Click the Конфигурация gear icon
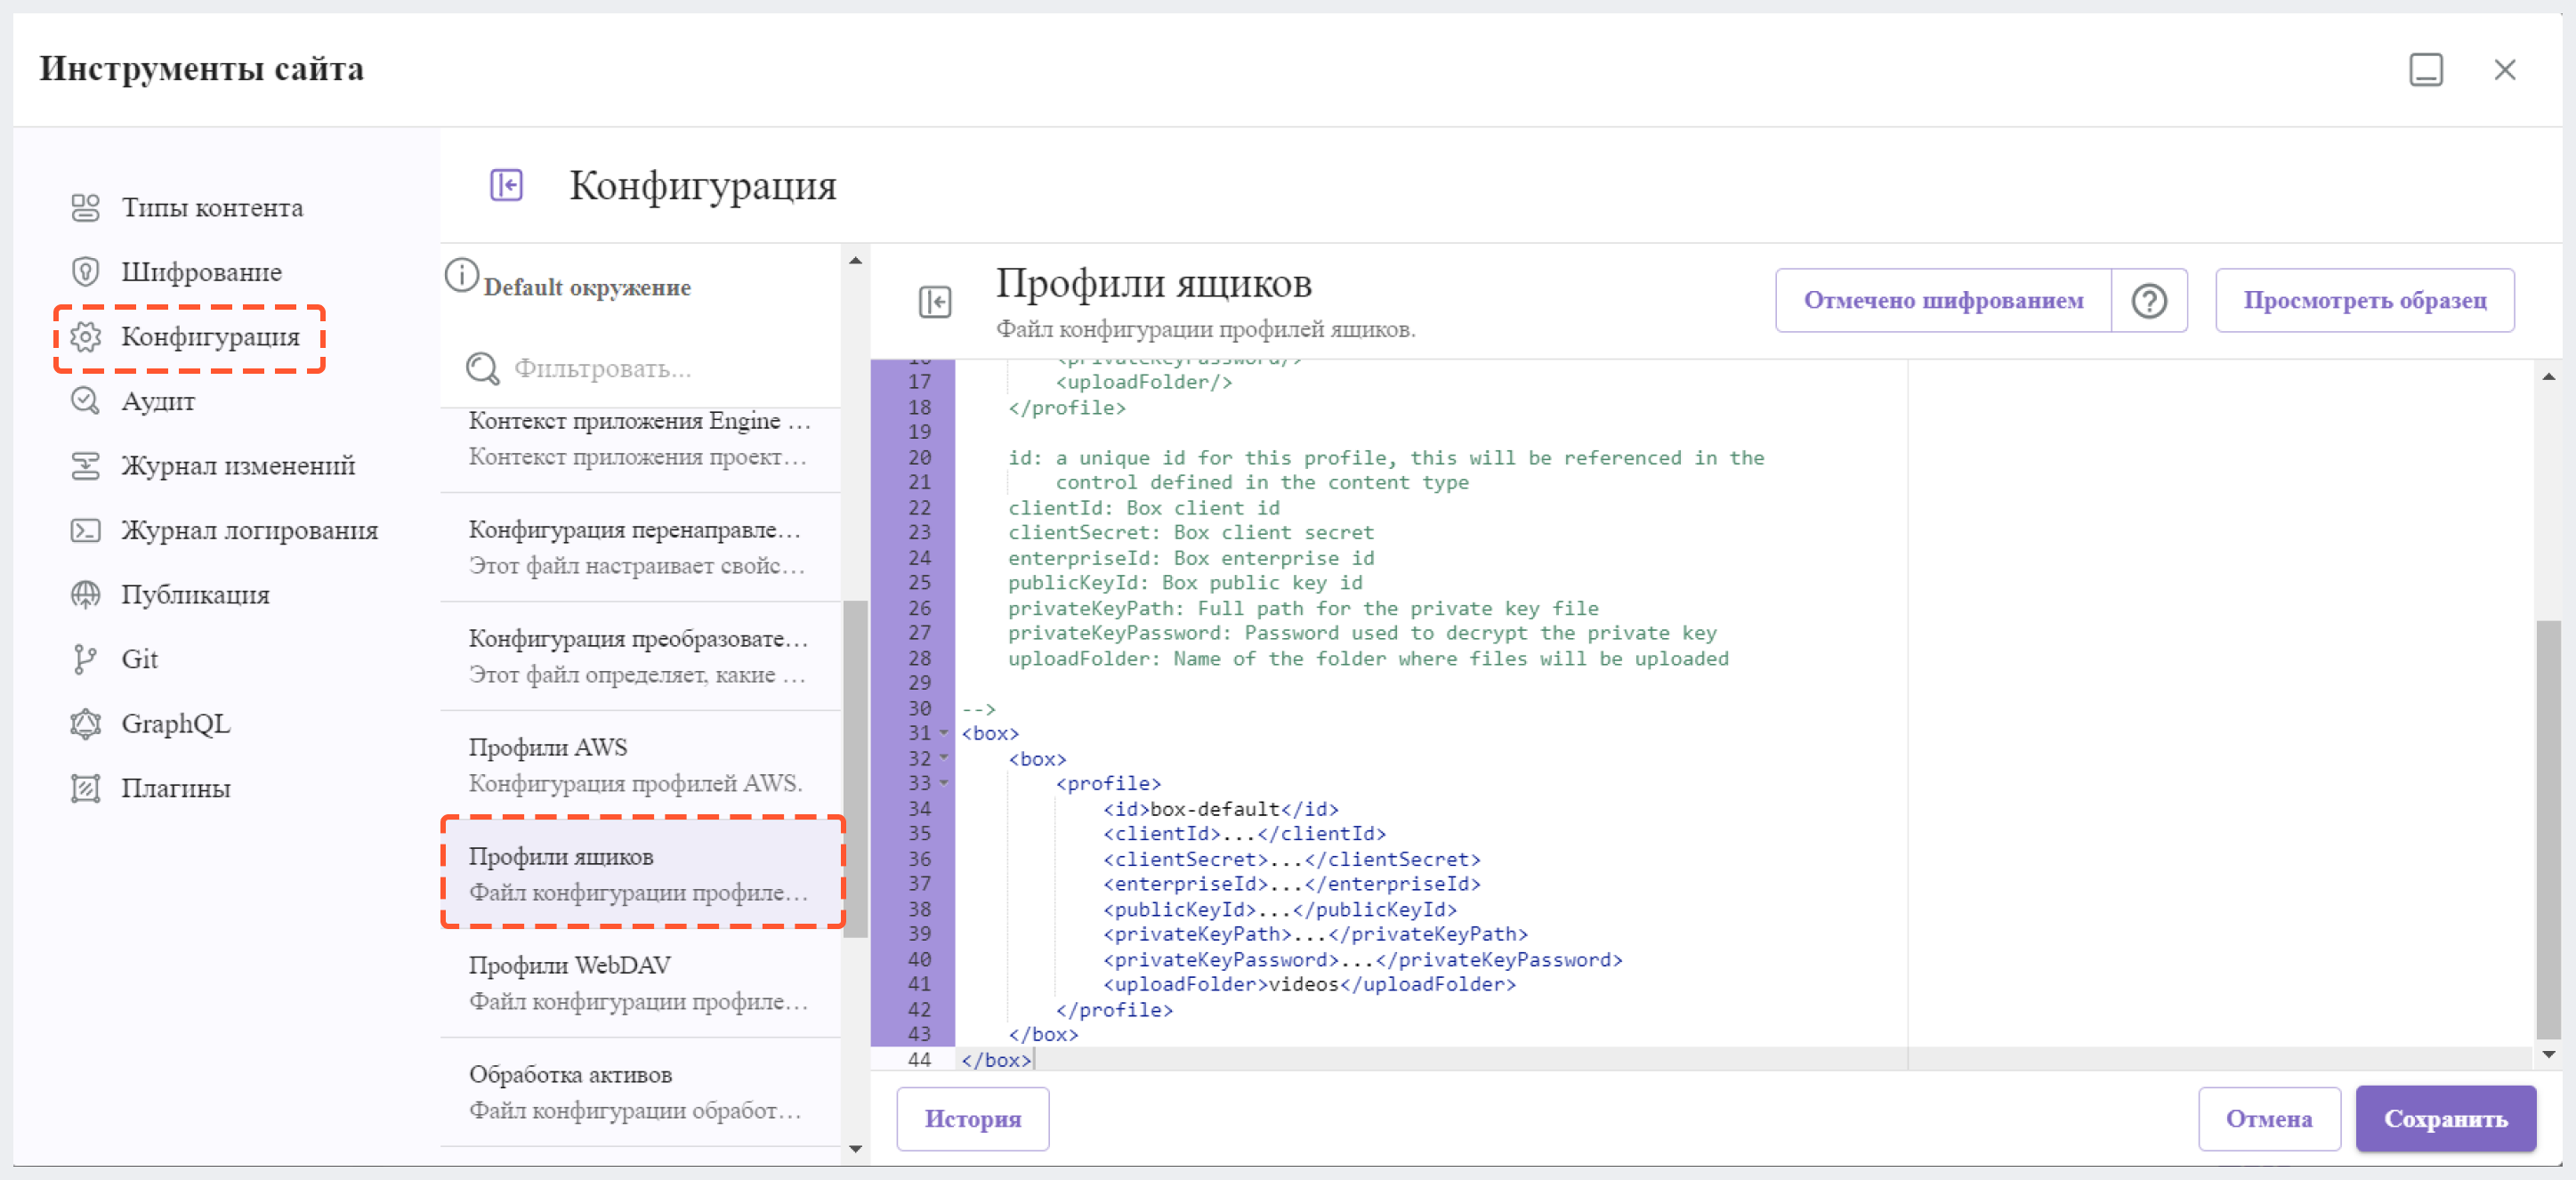2576x1180 pixels. [86, 337]
